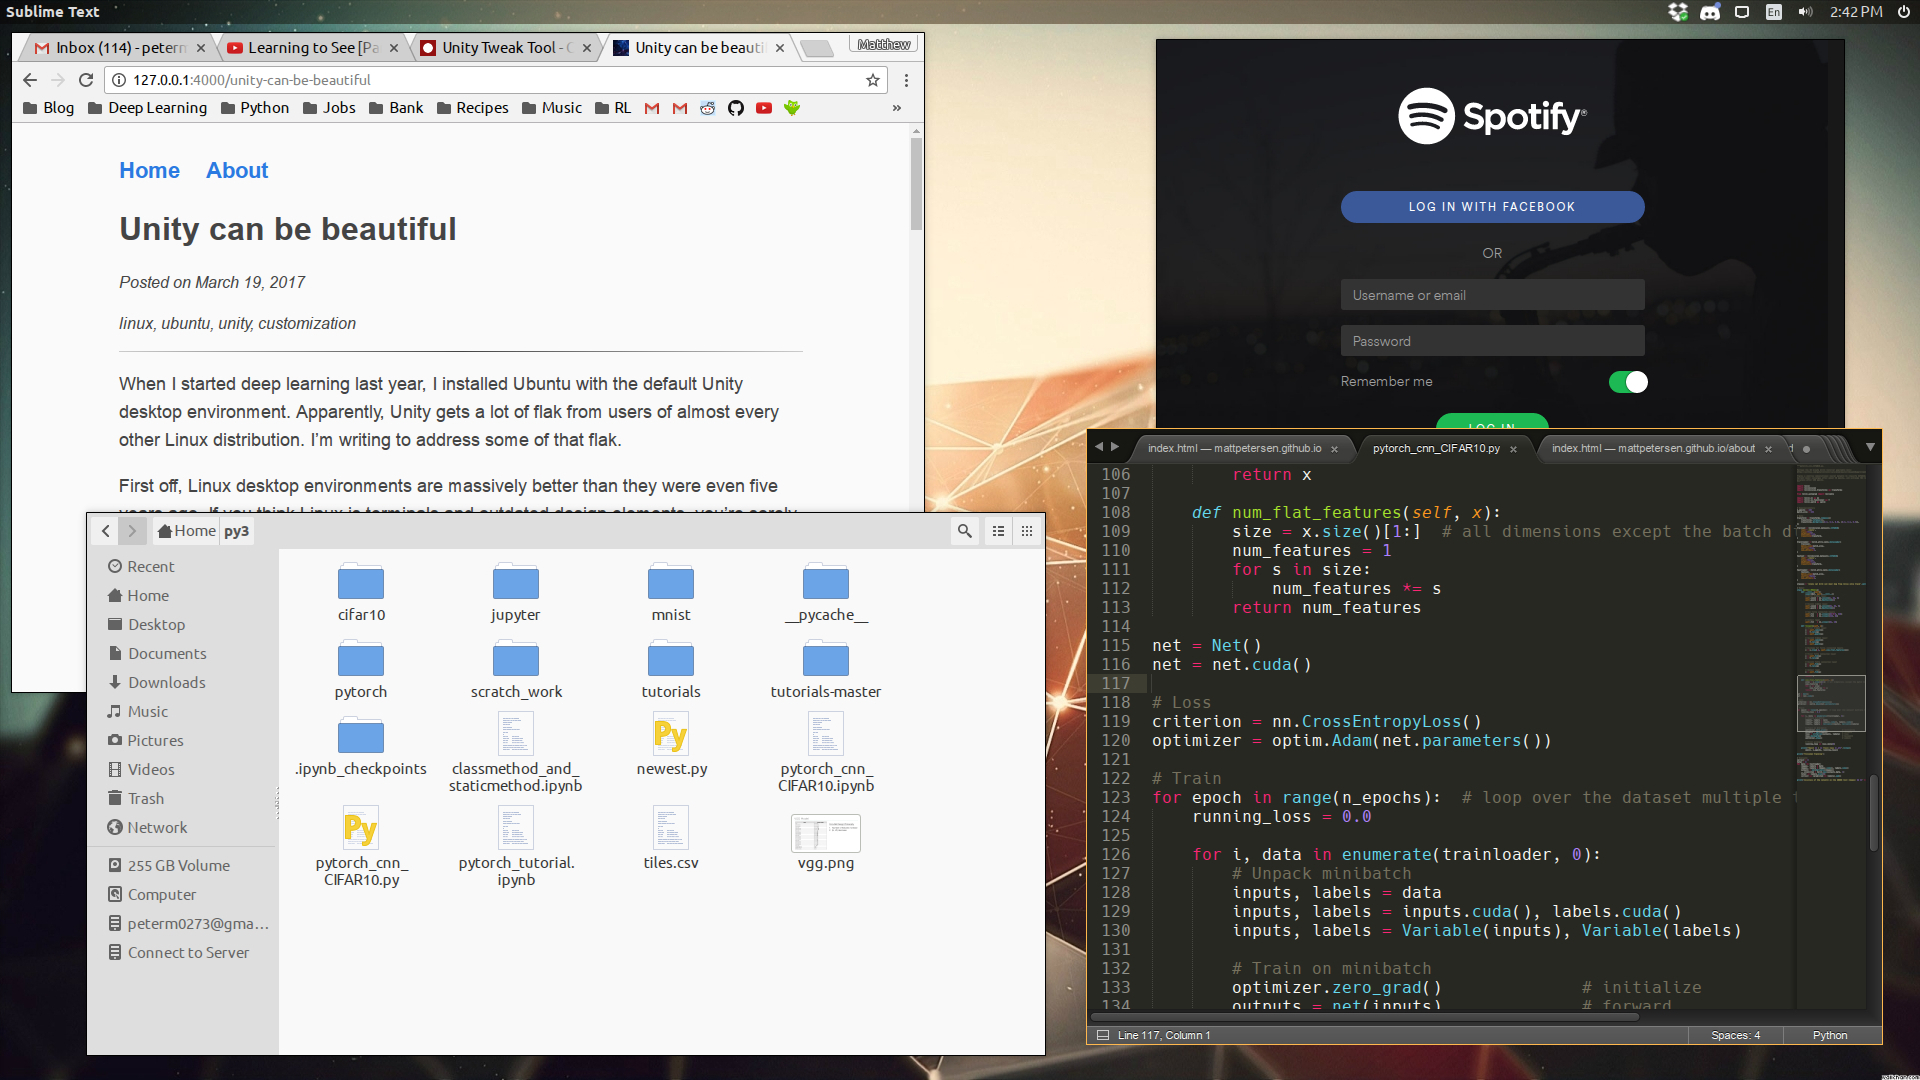Switch to the pytorch_cnn_CIFAR10.py tab

coord(1436,449)
